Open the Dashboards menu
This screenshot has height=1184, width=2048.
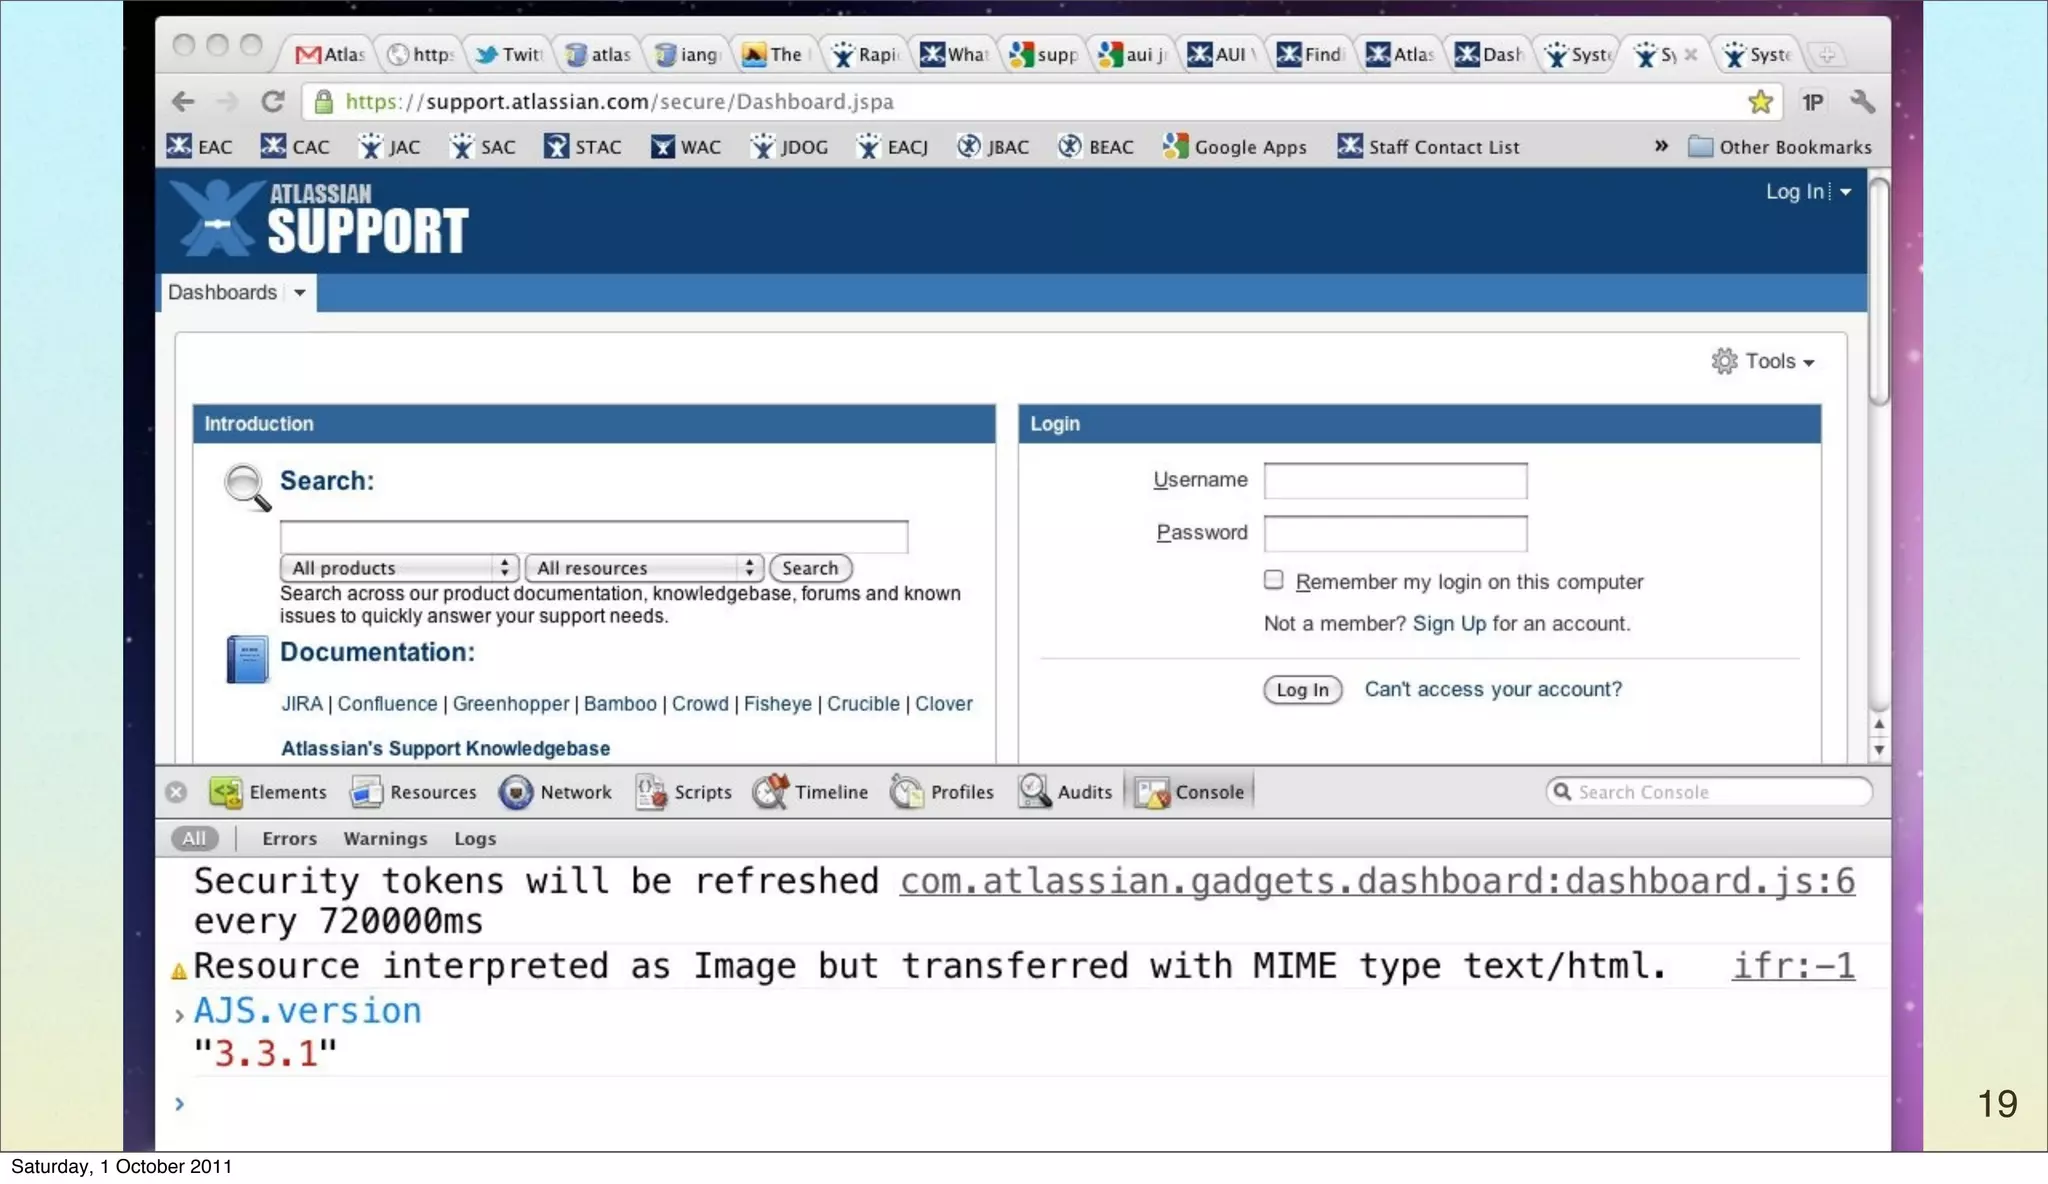[237, 293]
